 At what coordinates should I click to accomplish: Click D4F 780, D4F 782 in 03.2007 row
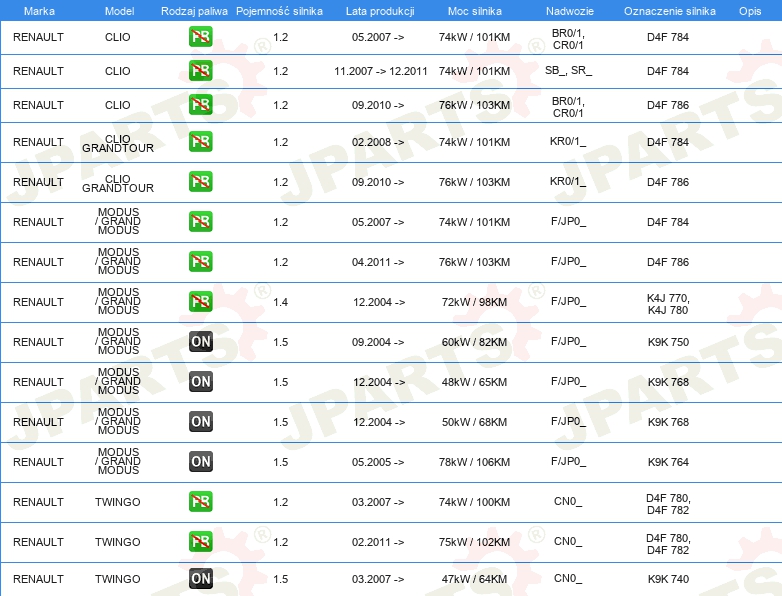click(x=668, y=504)
